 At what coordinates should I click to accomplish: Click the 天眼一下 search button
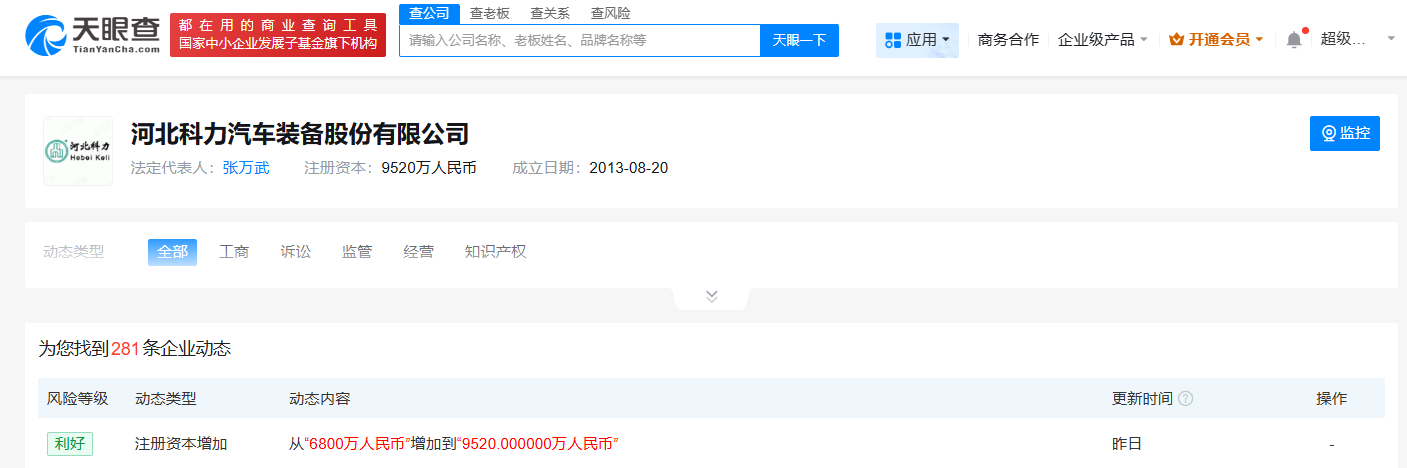[x=800, y=40]
